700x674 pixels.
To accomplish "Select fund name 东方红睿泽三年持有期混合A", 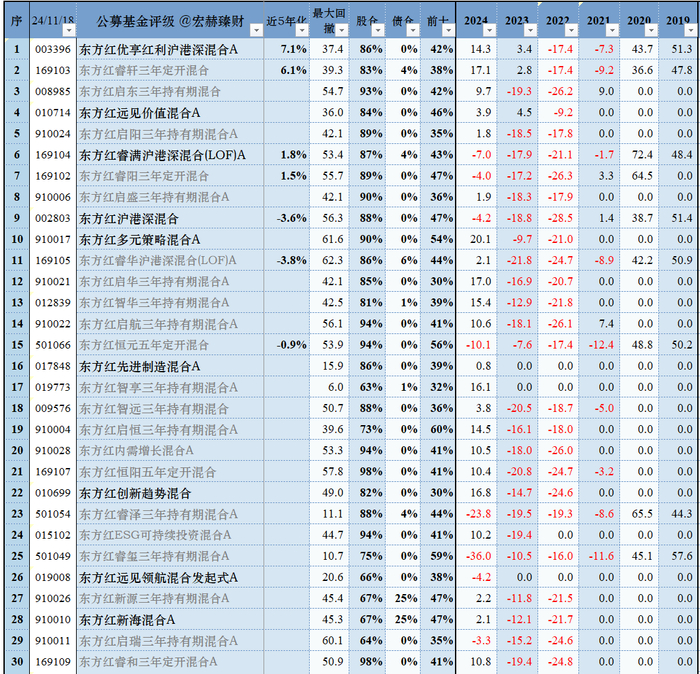I will (x=158, y=514).
